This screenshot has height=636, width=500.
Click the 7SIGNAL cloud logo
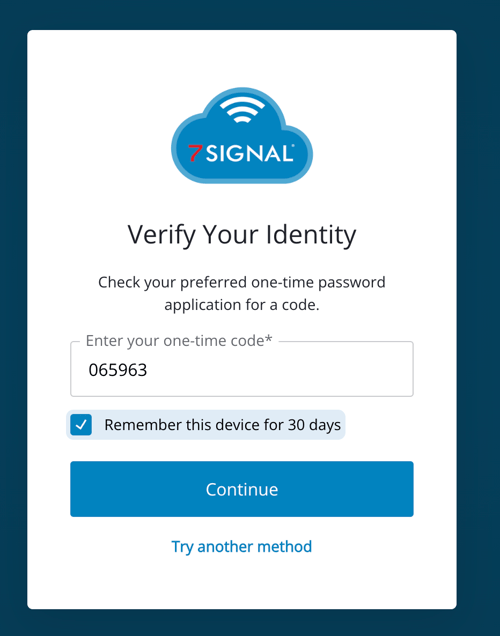(242, 135)
